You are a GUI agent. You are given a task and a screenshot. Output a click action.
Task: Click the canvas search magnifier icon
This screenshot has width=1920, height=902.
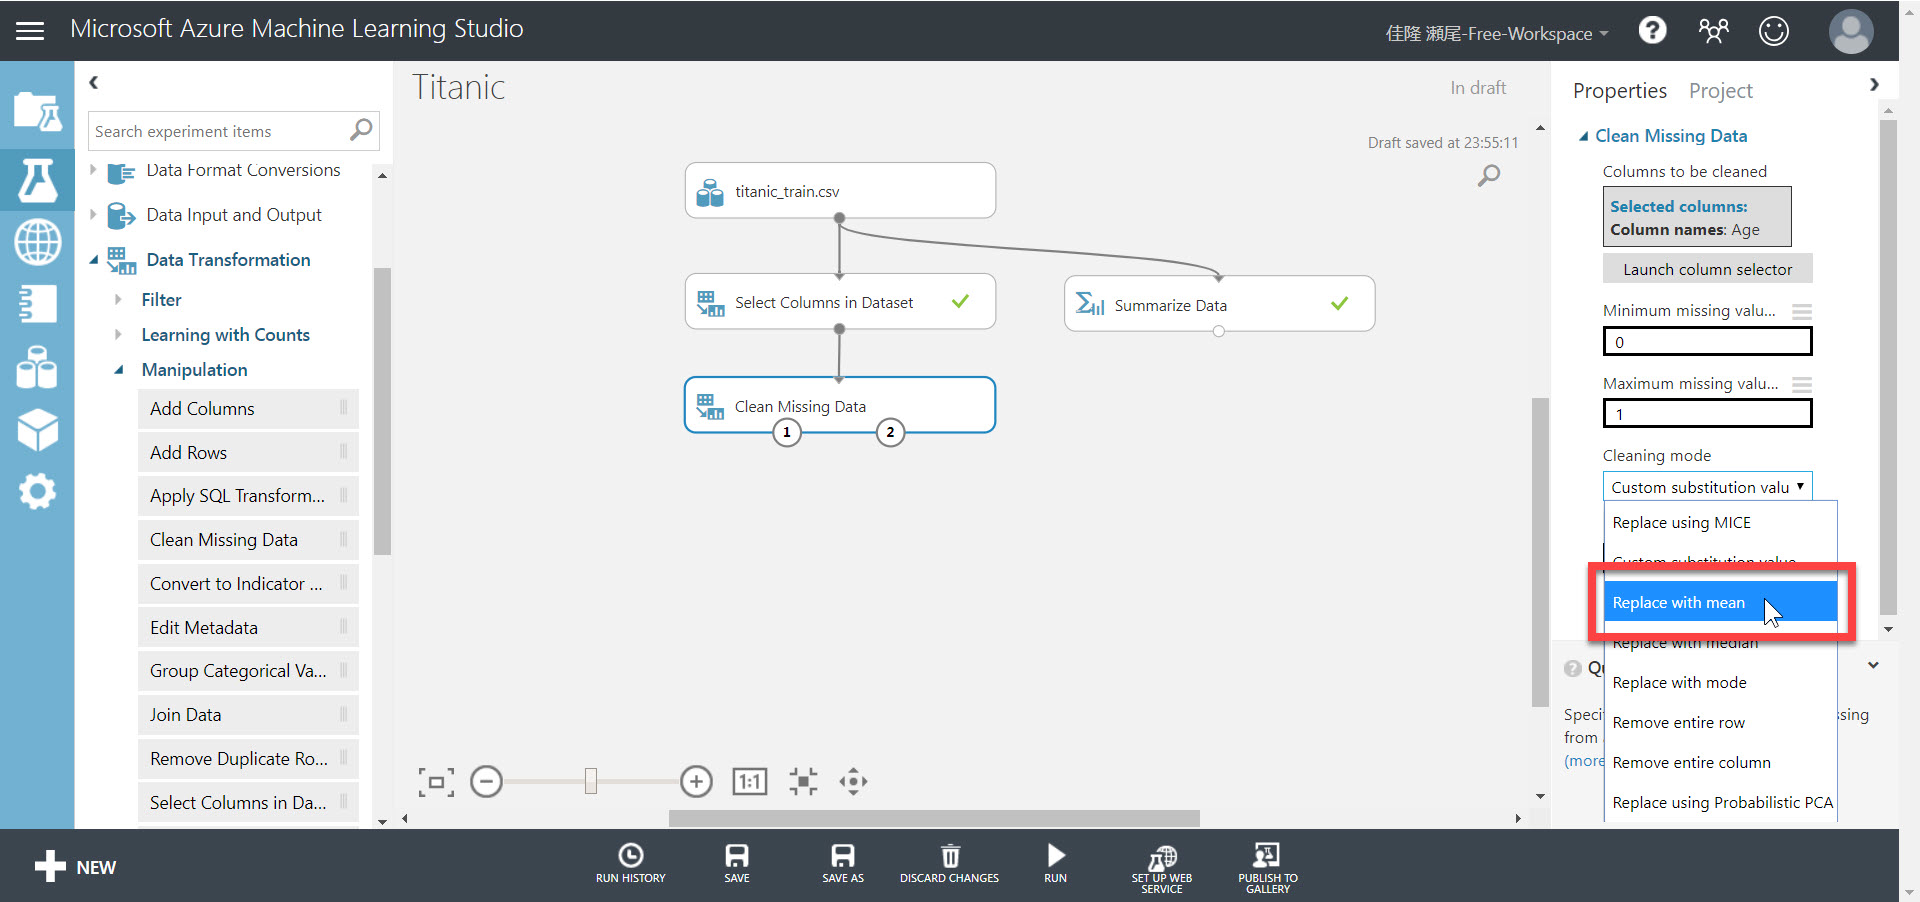click(1489, 175)
